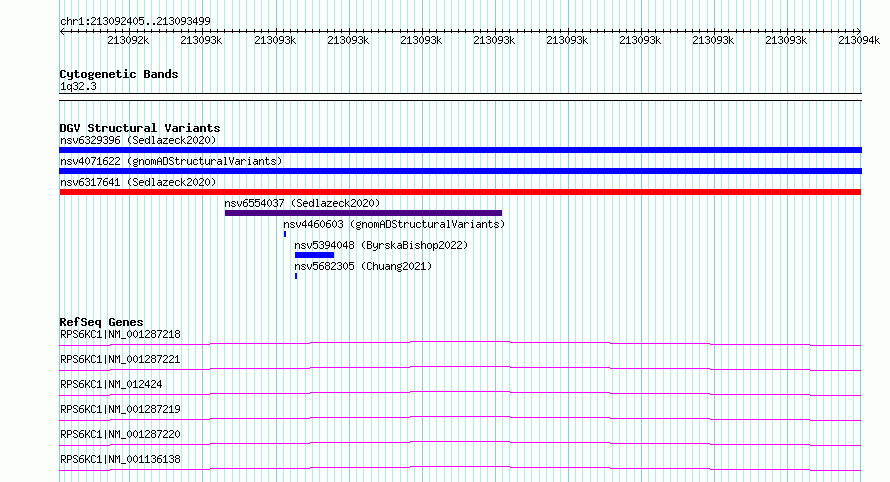Open transcript RPS6KC1|NM_001287220 label
This screenshot has height=482, width=890.
click(120, 434)
